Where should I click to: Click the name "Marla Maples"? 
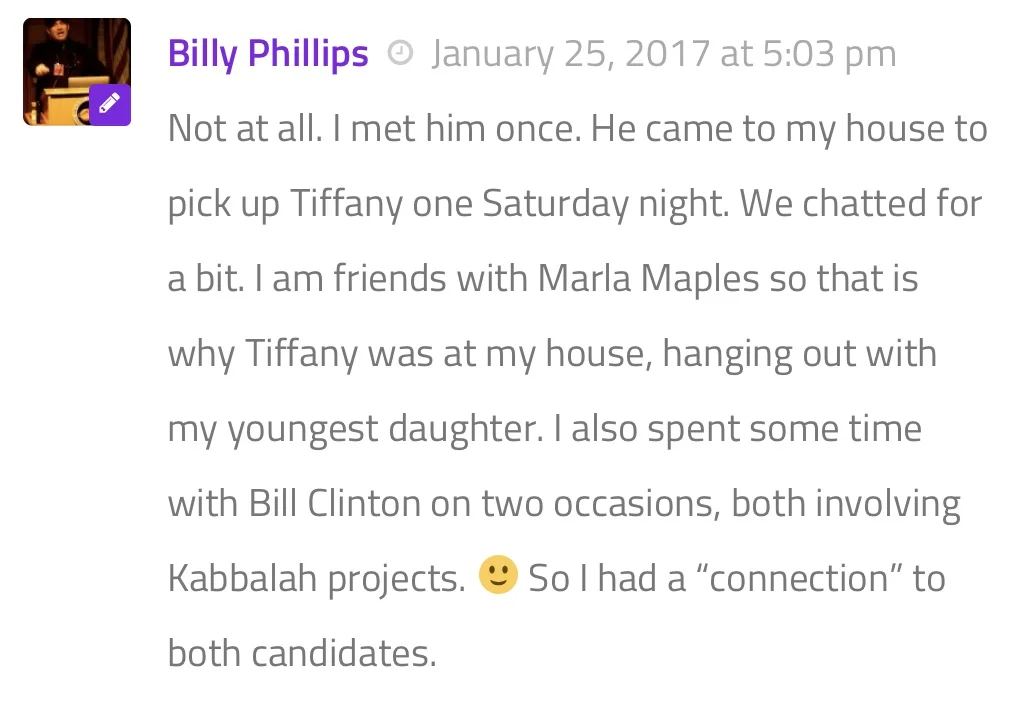tap(649, 280)
